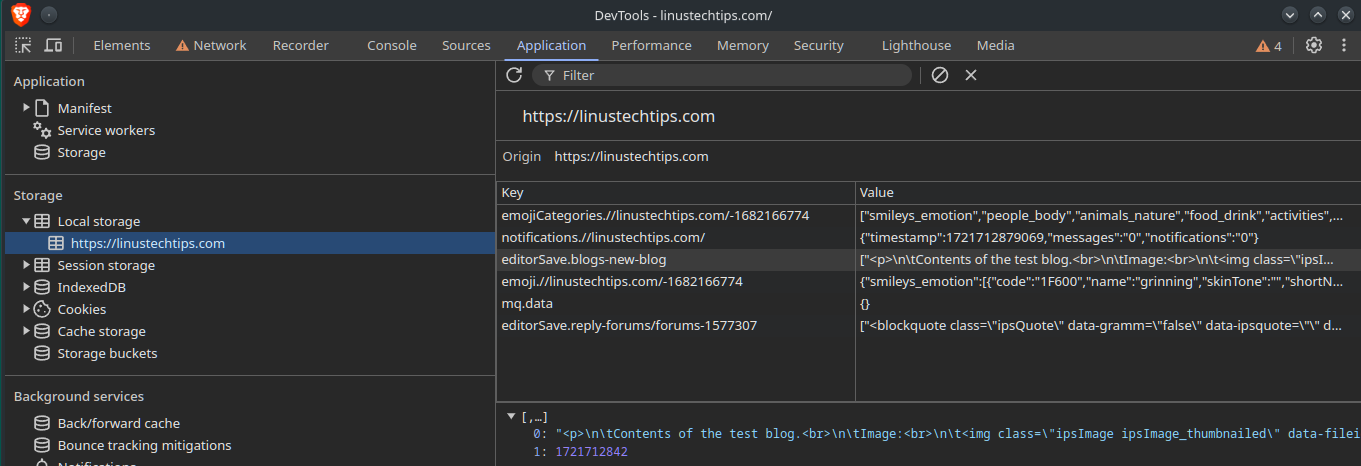Activate the inspect element picker icon
Viewport: 1361px width, 466px height.
(x=23, y=45)
